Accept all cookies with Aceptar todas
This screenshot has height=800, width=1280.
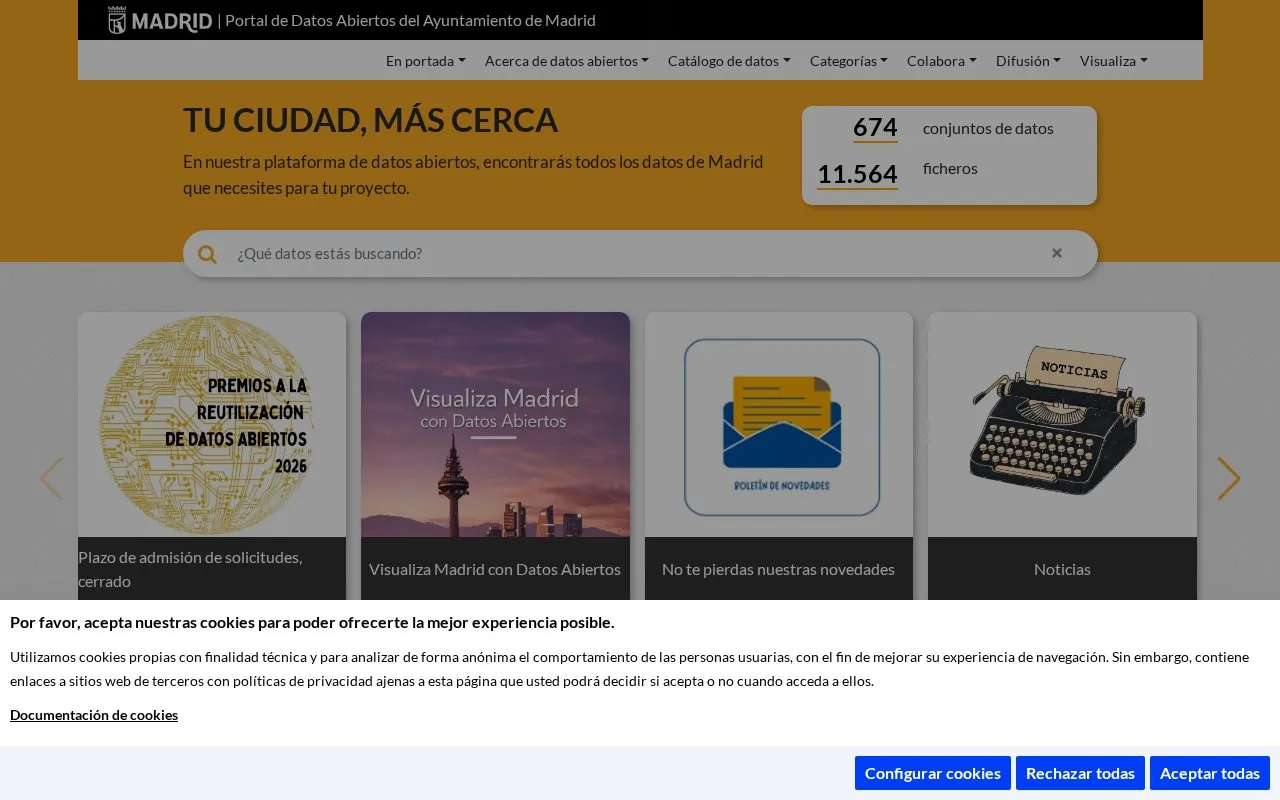tap(1210, 773)
